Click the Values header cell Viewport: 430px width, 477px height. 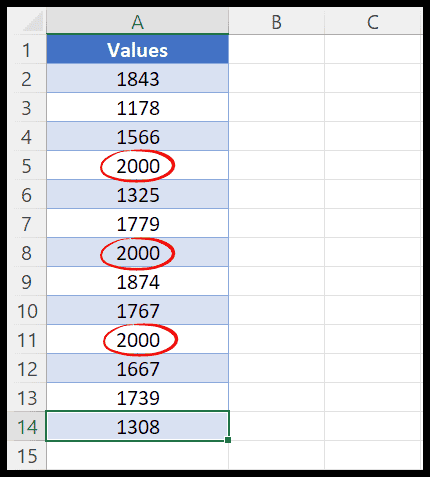[138, 49]
